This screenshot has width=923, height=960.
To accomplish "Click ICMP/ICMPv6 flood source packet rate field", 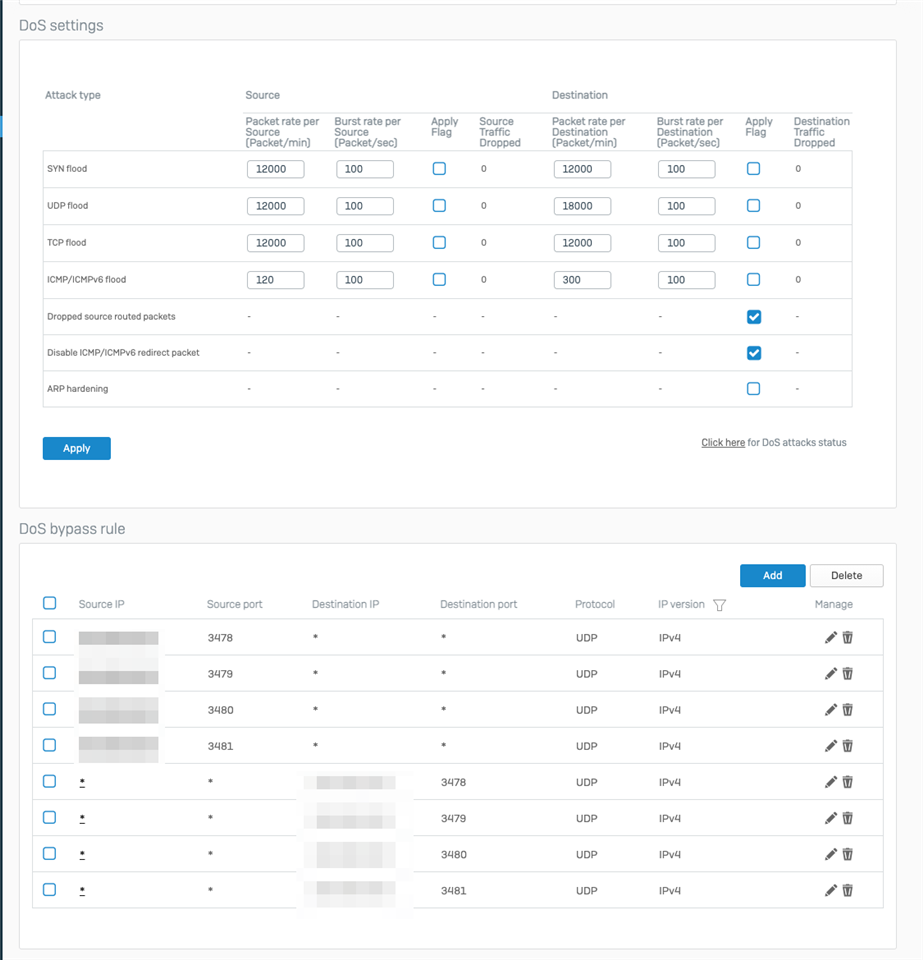I will (275, 280).
